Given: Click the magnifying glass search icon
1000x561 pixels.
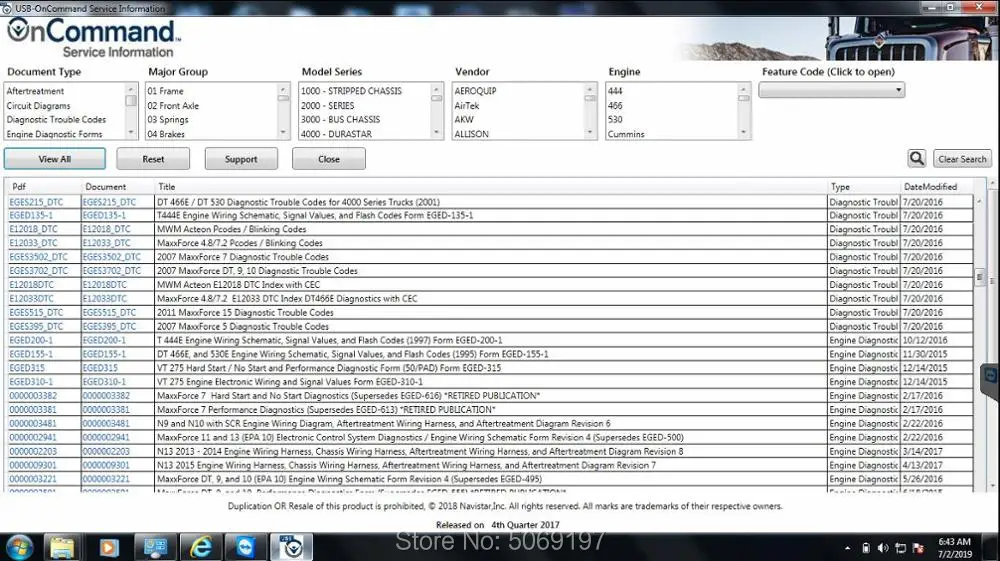Looking at the screenshot, I should tap(916, 159).
